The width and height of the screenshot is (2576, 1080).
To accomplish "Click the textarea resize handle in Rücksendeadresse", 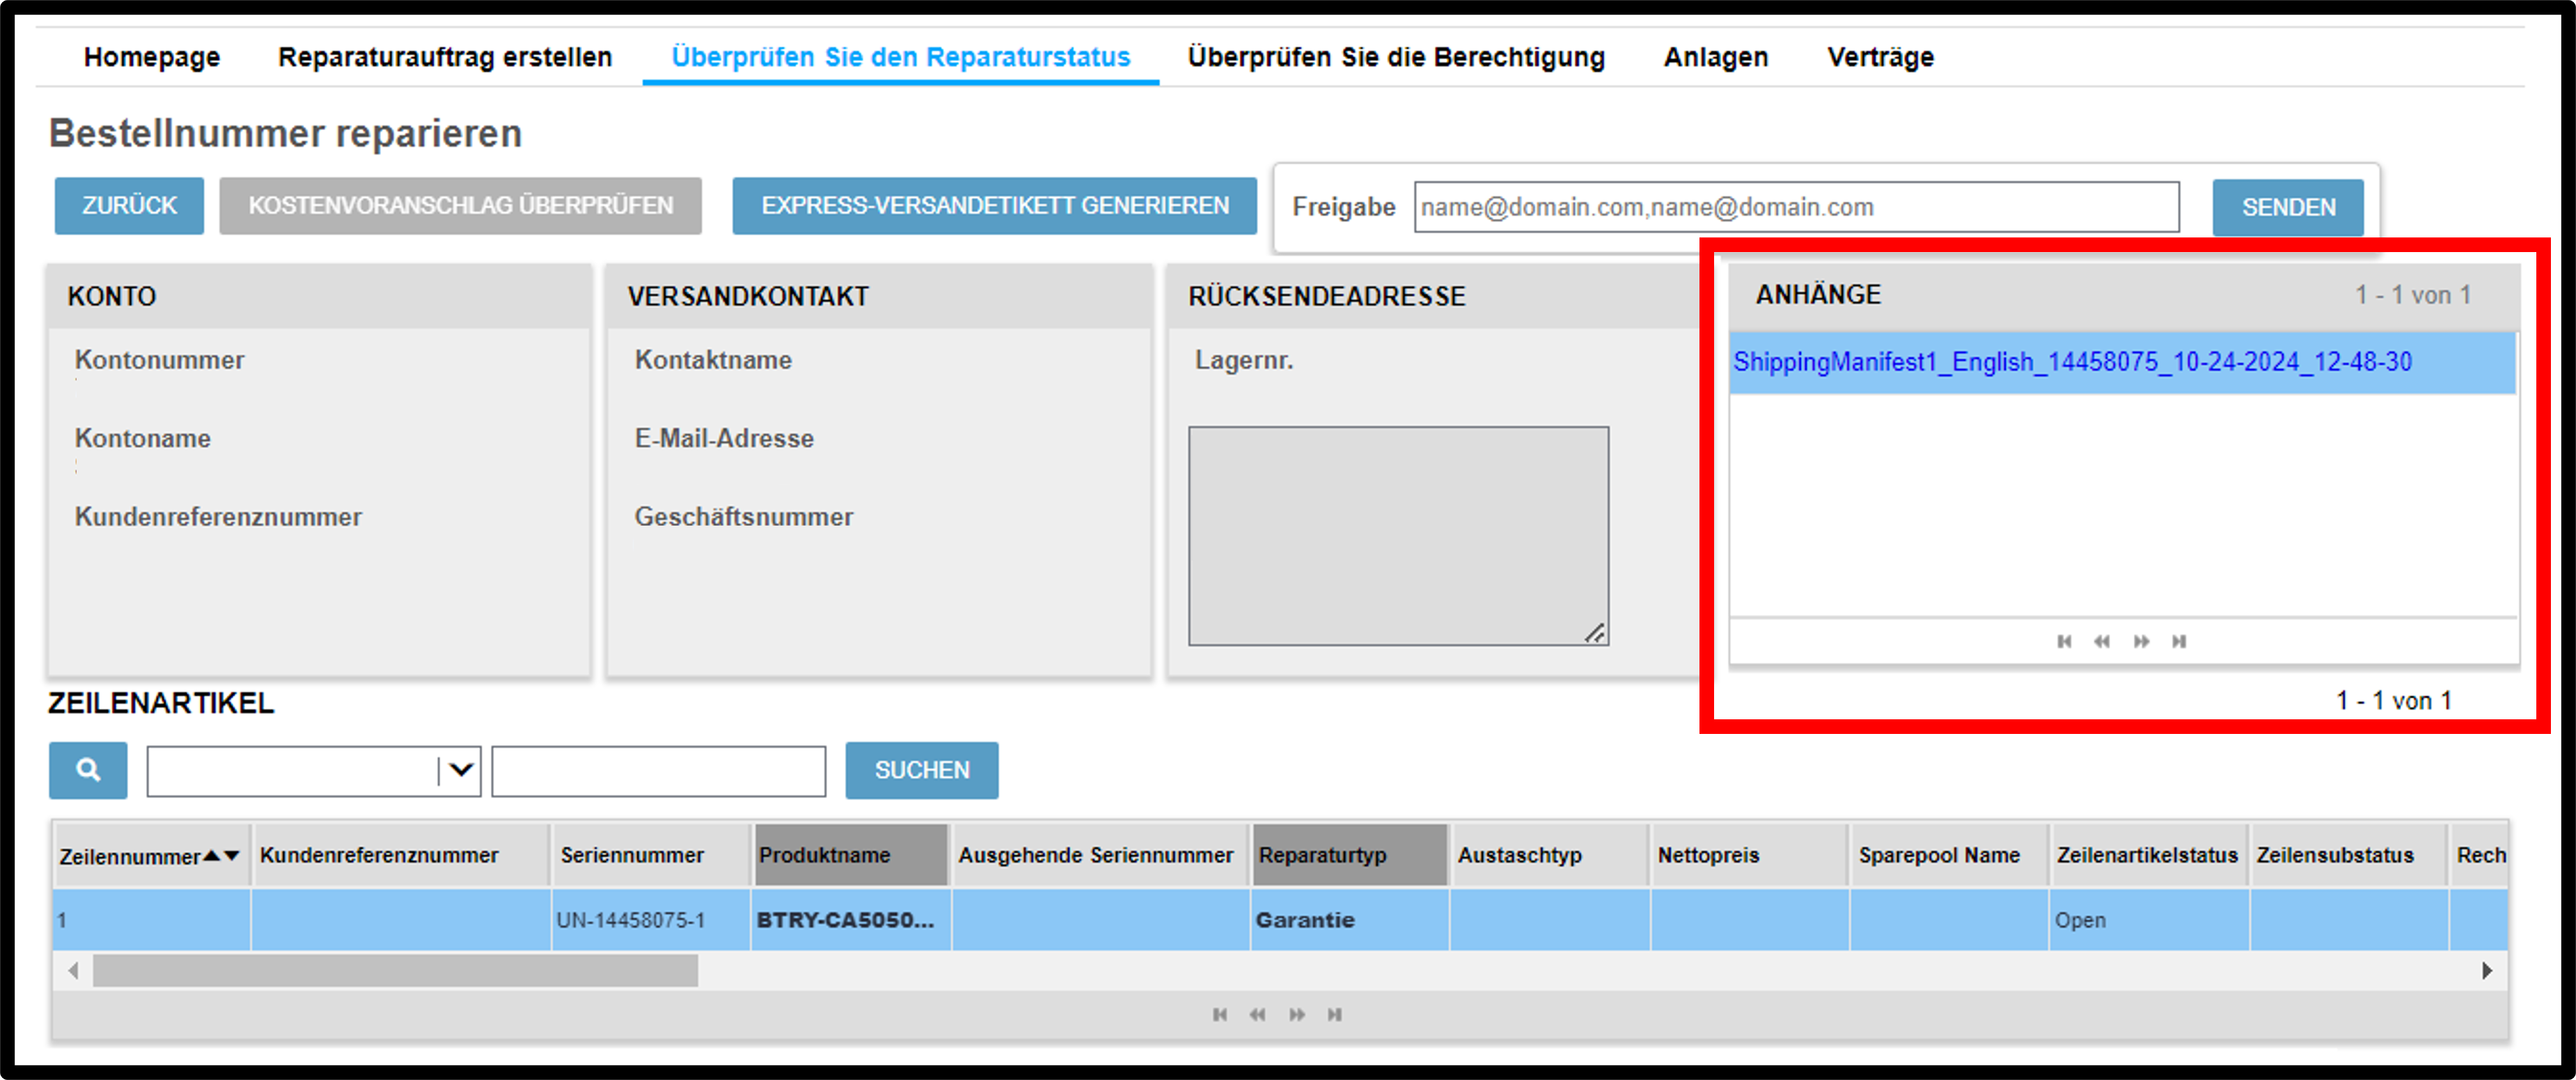I will 1595,633.
